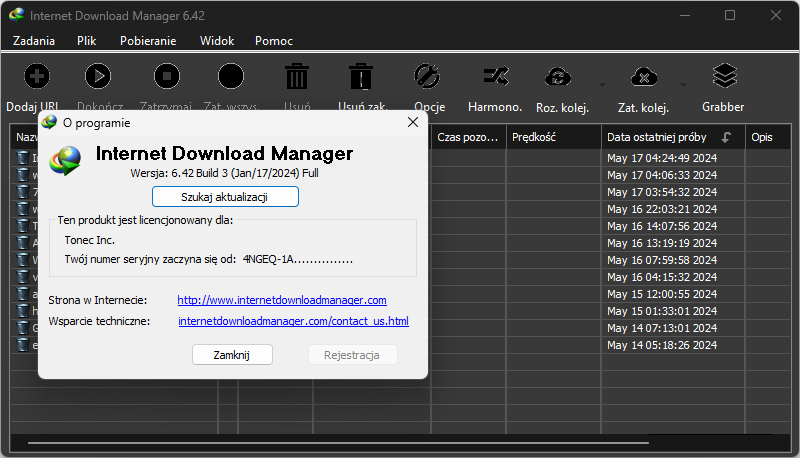Open the contact_us.html support link
Image resolution: width=800 pixels, height=458 pixels.
(x=293, y=321)
